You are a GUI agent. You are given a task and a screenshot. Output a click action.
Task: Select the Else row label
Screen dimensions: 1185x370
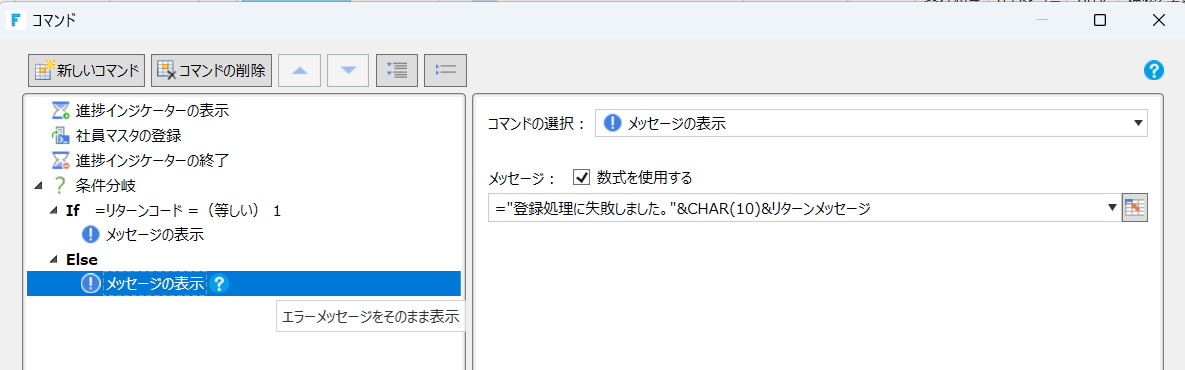(82, 260)
